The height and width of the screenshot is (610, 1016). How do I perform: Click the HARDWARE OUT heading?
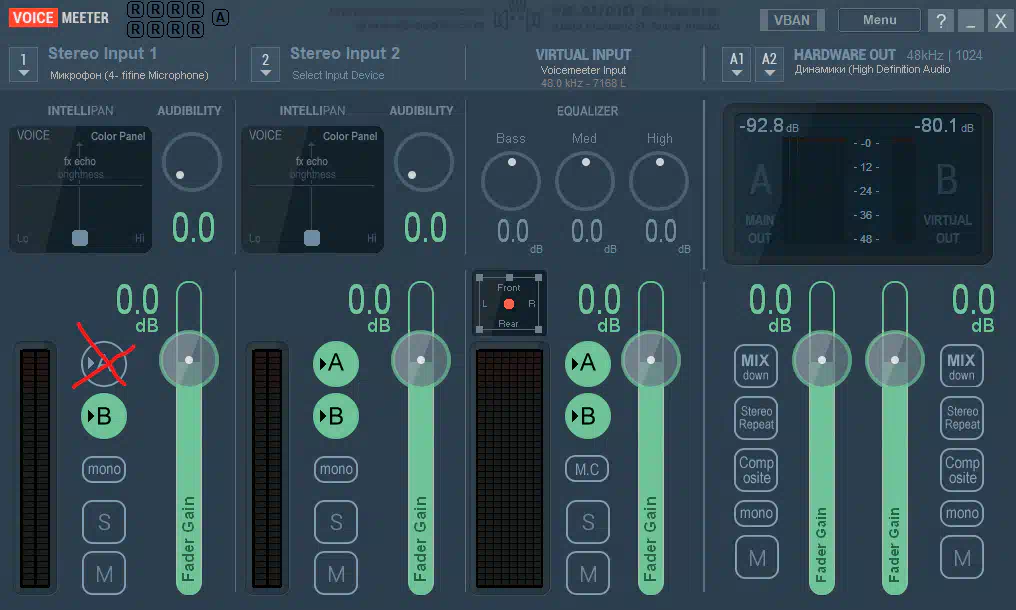[844, 55]
